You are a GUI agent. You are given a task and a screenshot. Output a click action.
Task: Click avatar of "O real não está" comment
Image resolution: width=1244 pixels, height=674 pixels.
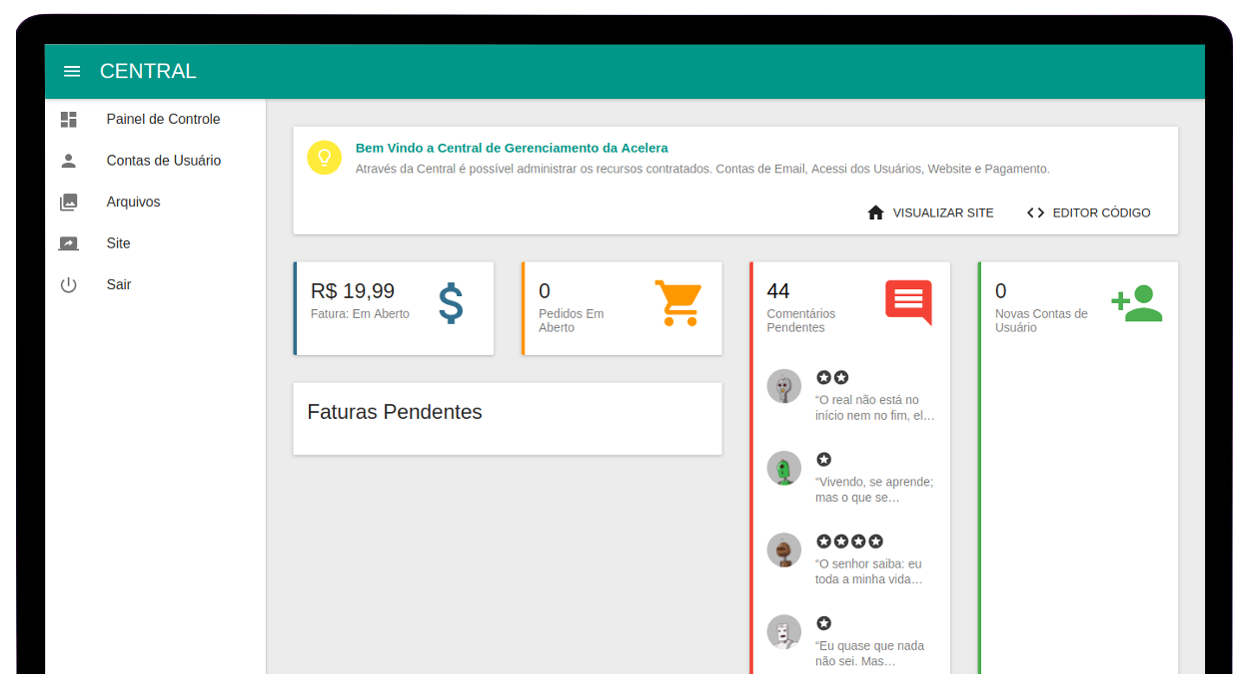pos(784,386)
